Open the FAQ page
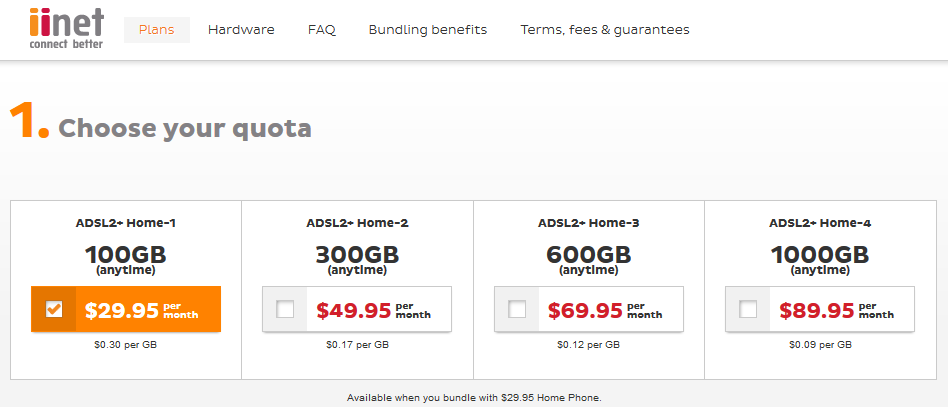The image size is (948, 407). (x=322, y=30)
